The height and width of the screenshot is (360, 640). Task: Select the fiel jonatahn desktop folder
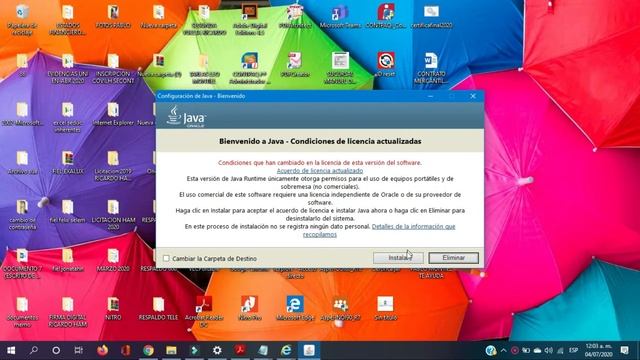[68, 260]
